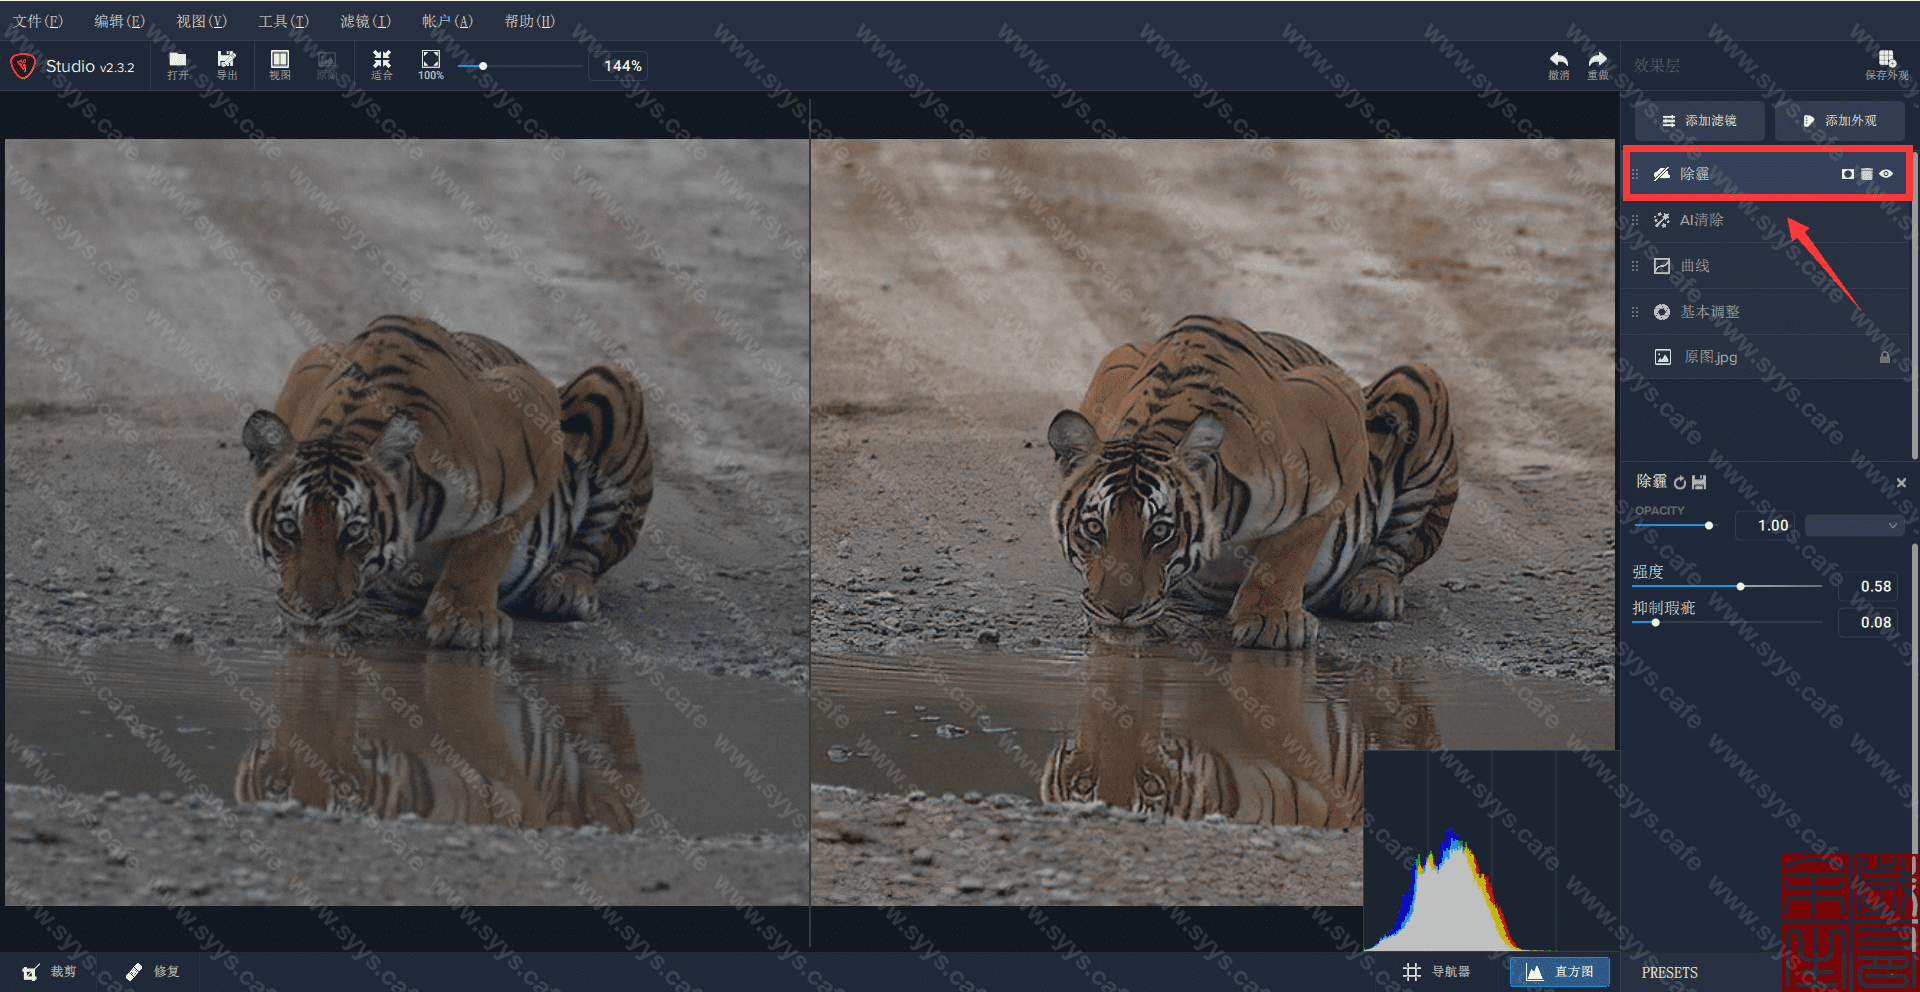Toggle the mask icon on 除霾 layer
Image resolution: width=1920 pixels, height=992 pixels.
pyautogui.click(x=1847, y=174)
